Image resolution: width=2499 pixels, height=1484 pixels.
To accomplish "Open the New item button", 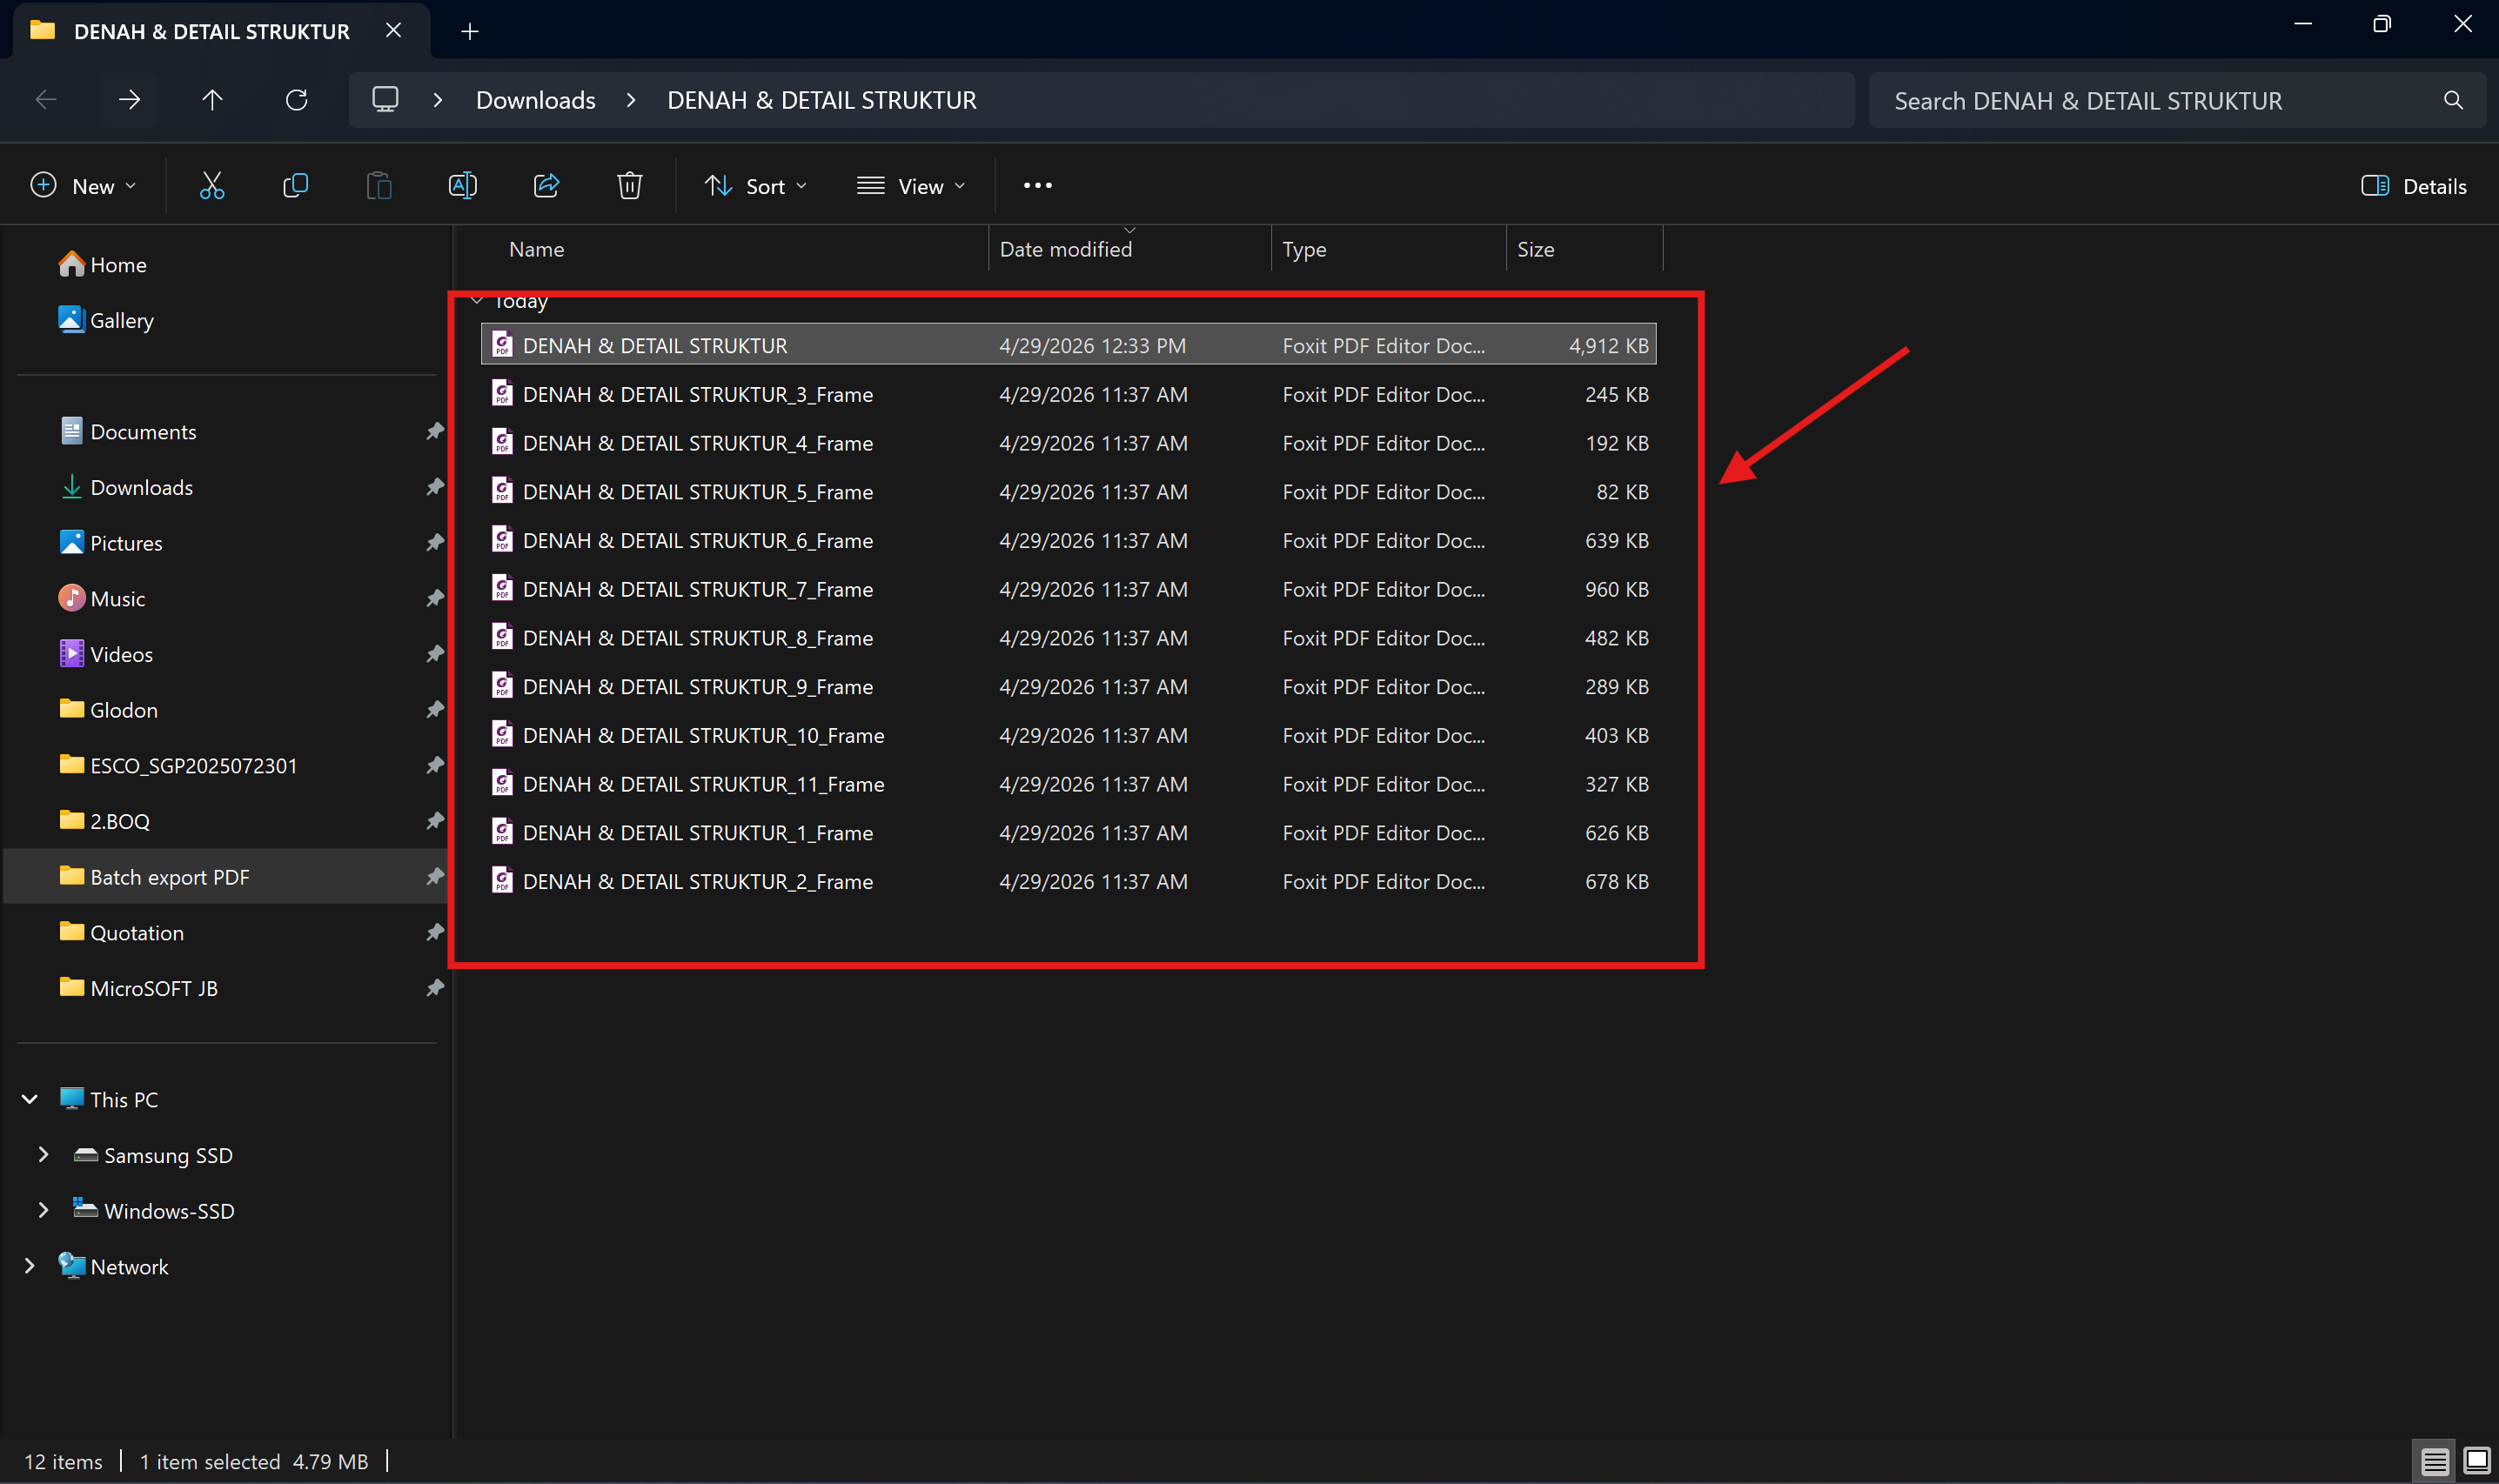I will (x=84, y=186).
